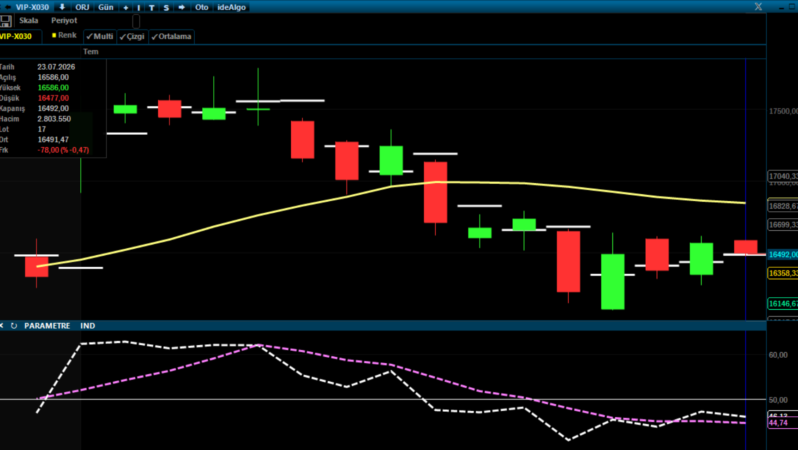Viewport: 798px width, 450px height.
Task: Click the green Yüksek value 16586,00
Action: pyautogui.click(x=53, y=88)
